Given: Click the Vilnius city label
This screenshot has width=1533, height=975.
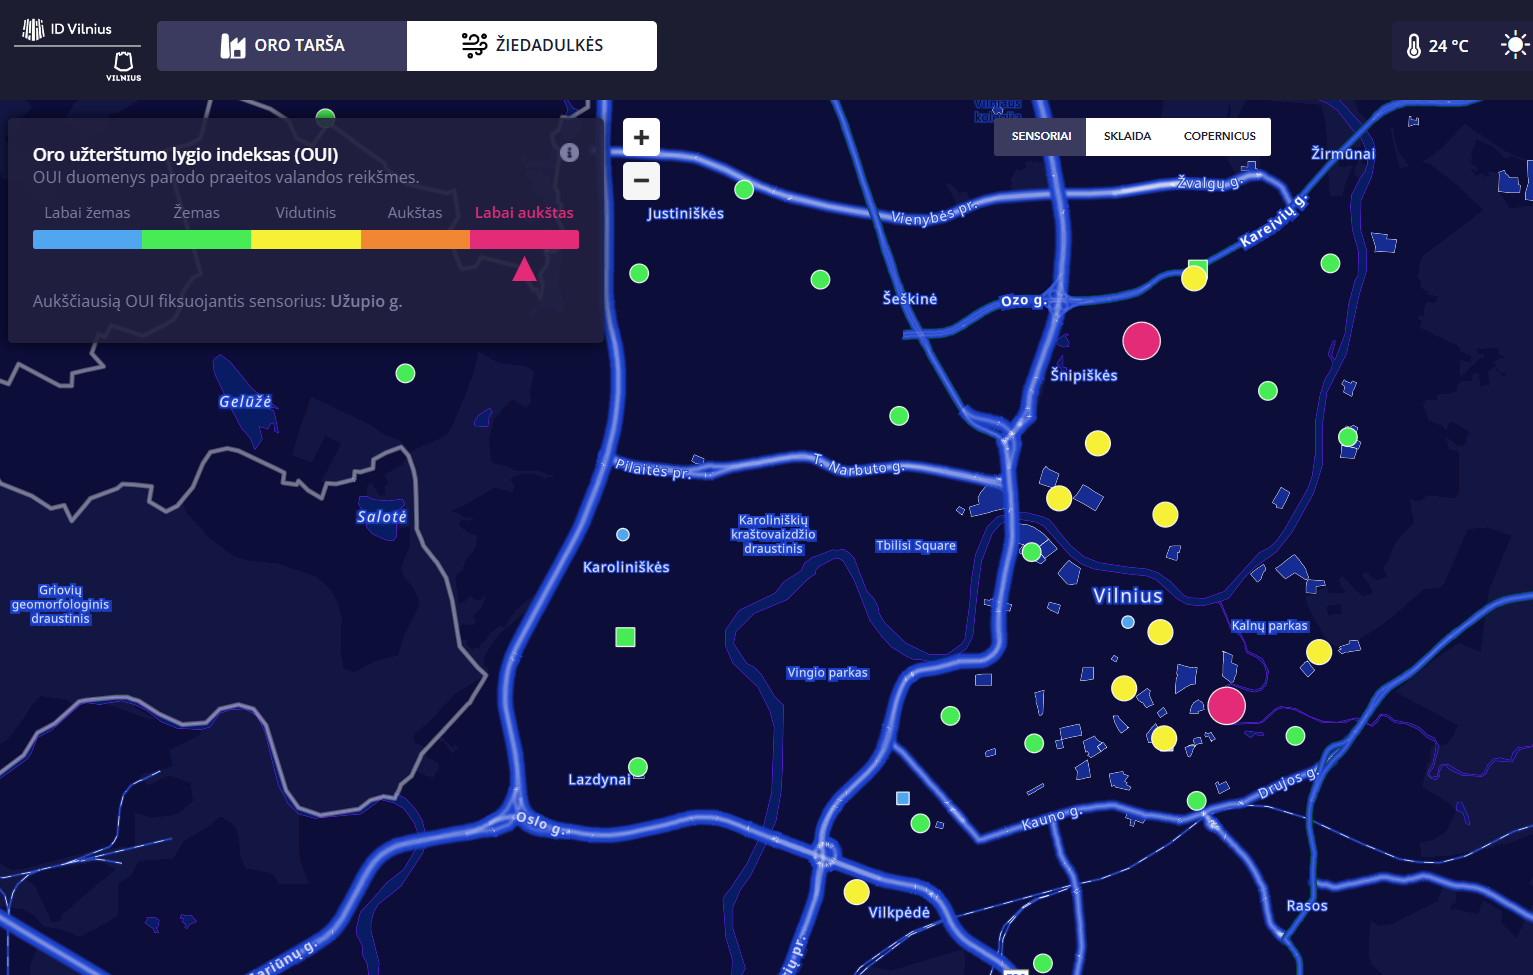Looking at the screenshot, I should 1127,596.
